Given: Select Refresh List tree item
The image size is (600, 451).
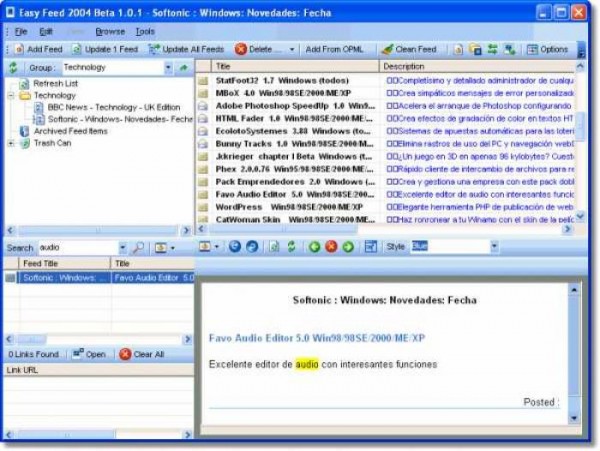Looking at the screenshot, I should point(55,83).
